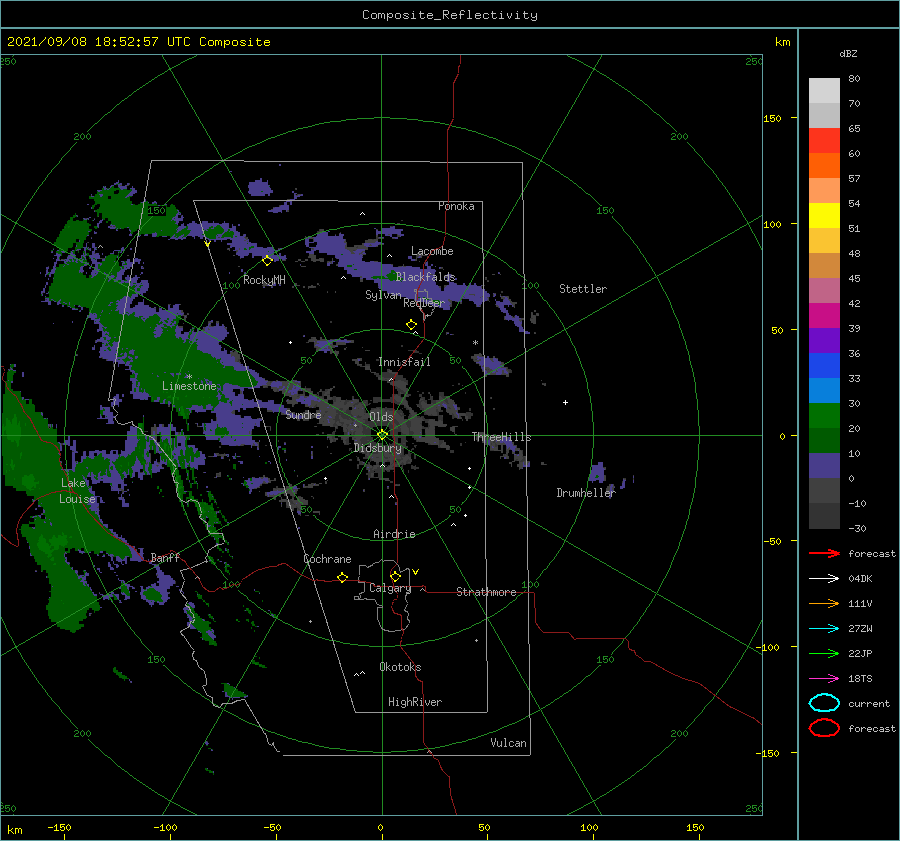Click the Strathmore label
Image resolution: width=900 pixels, height=841 pixels.
[x=486, y=592]
